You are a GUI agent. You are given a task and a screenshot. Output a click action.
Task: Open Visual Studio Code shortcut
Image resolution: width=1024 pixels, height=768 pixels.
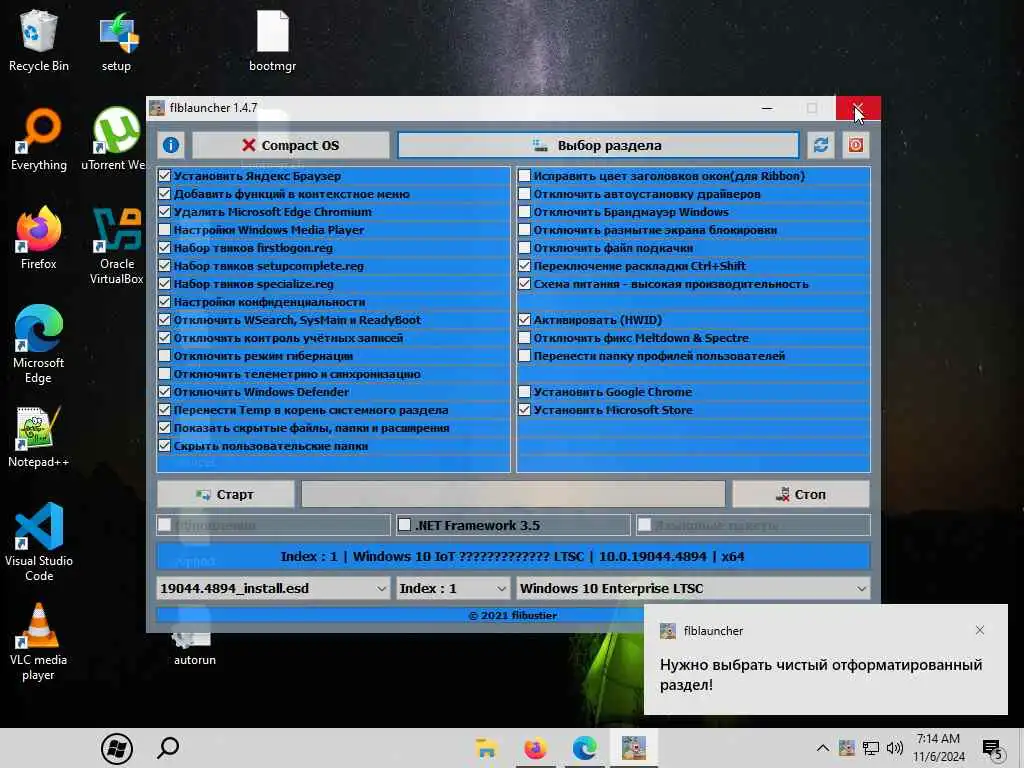39,541
